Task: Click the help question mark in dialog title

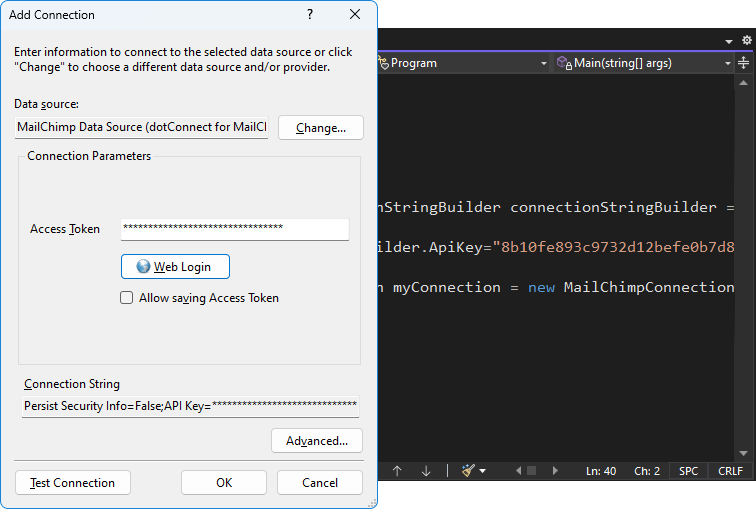Action: [310, 14]
